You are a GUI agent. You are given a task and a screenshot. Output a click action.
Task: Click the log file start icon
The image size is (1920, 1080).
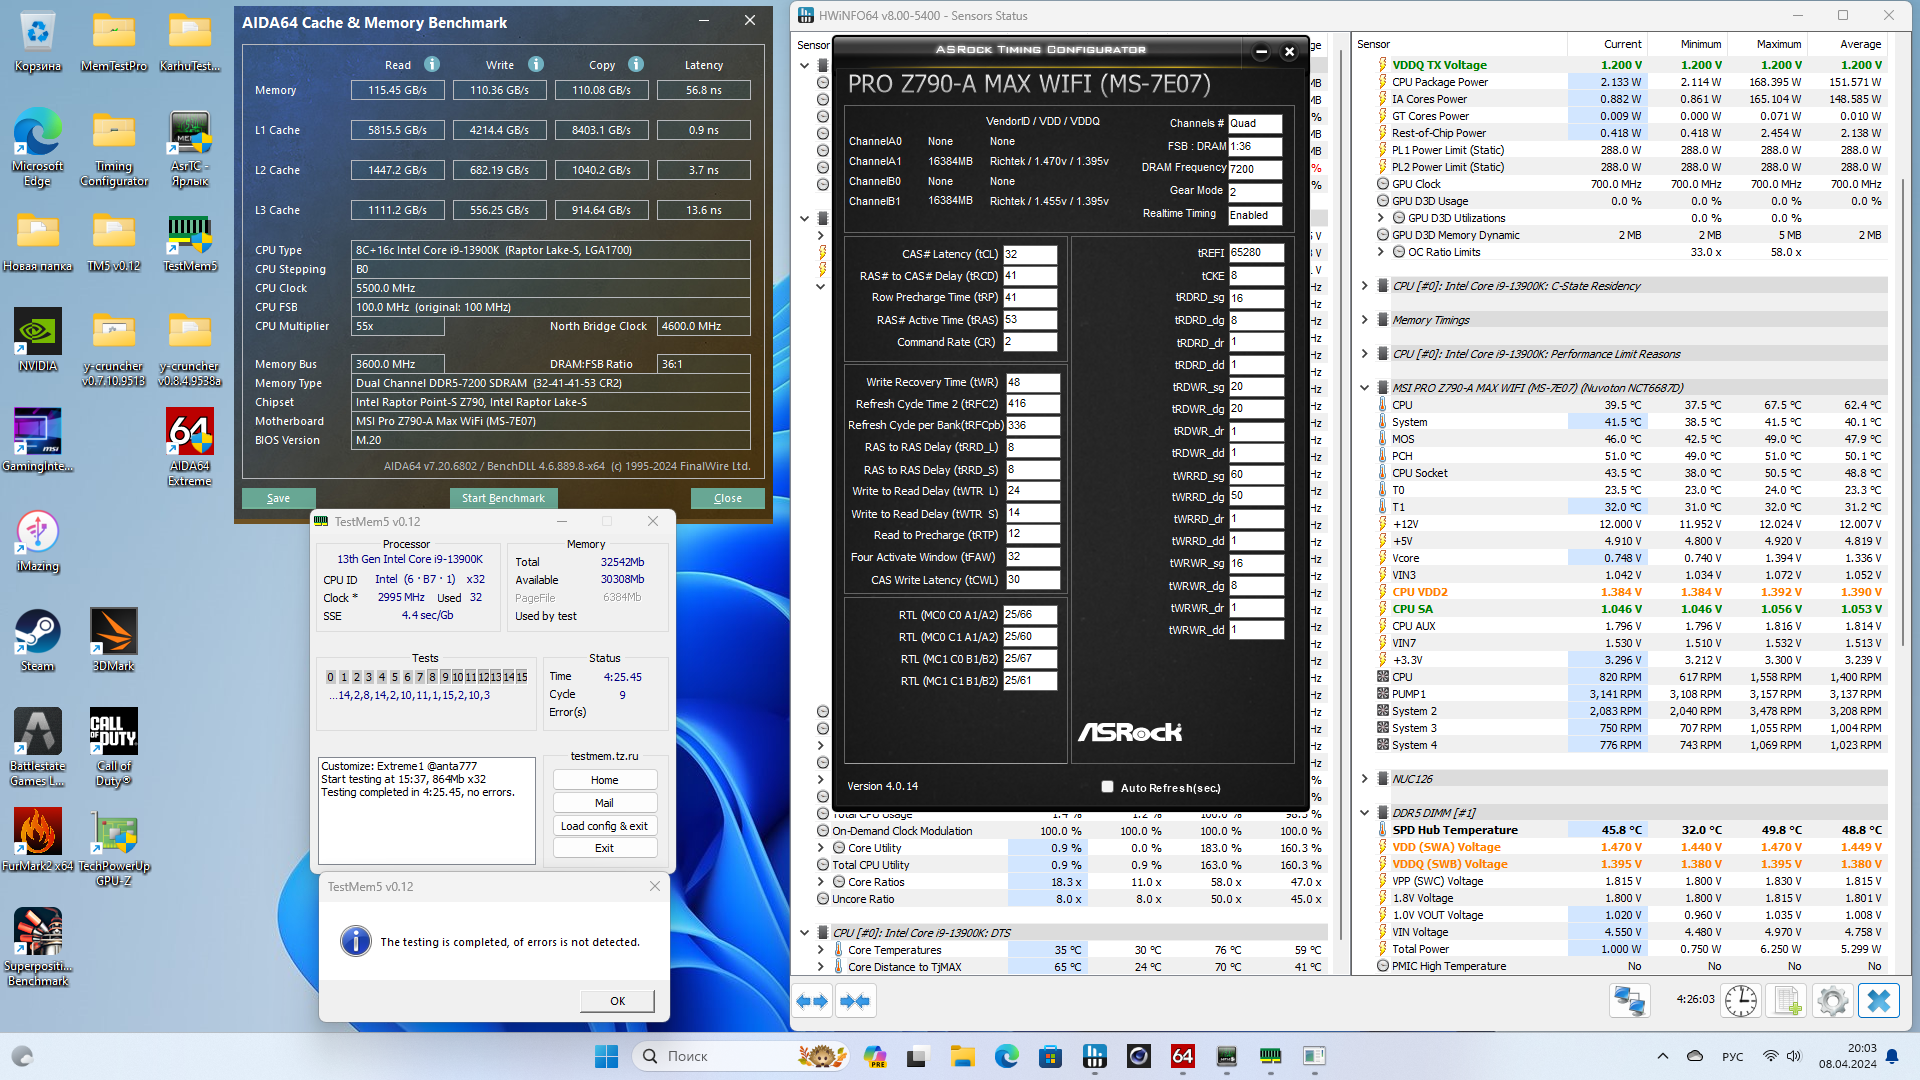1787,1001
